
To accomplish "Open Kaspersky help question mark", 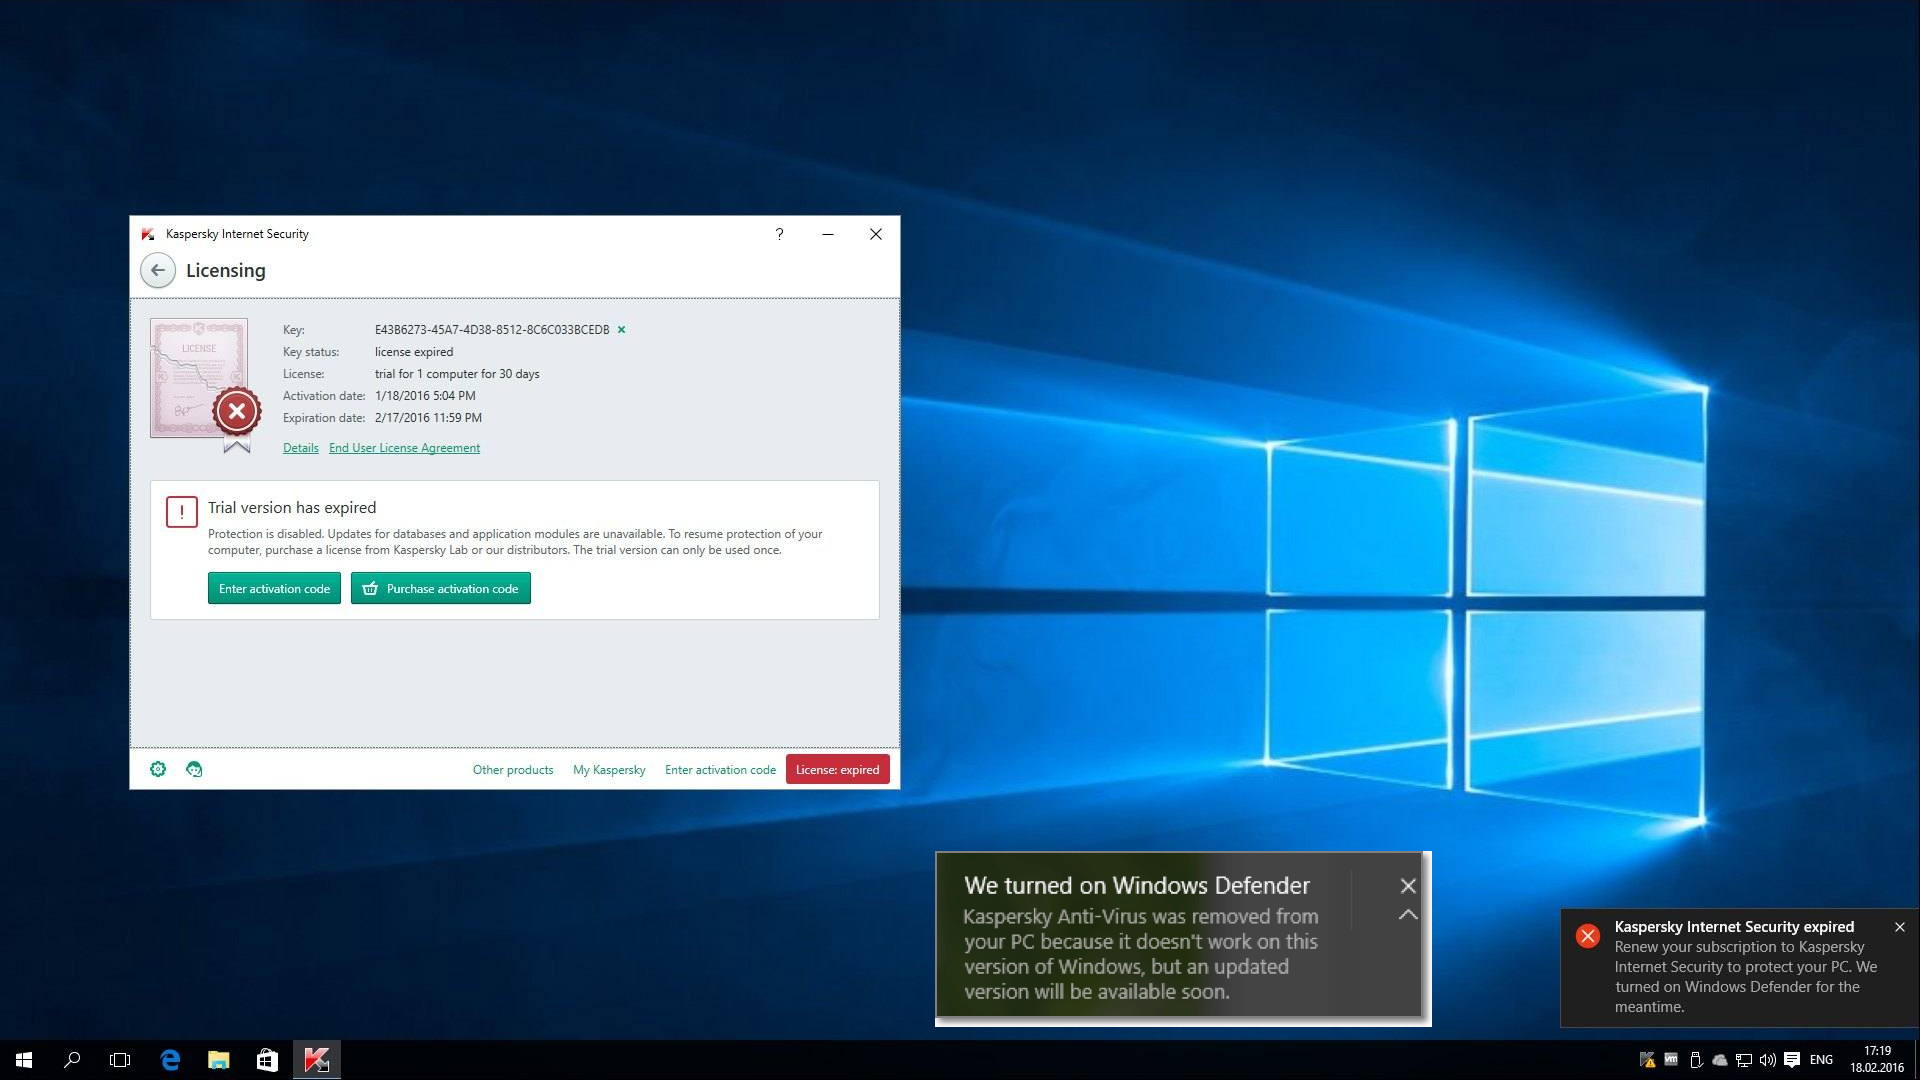I will (779, 234).
